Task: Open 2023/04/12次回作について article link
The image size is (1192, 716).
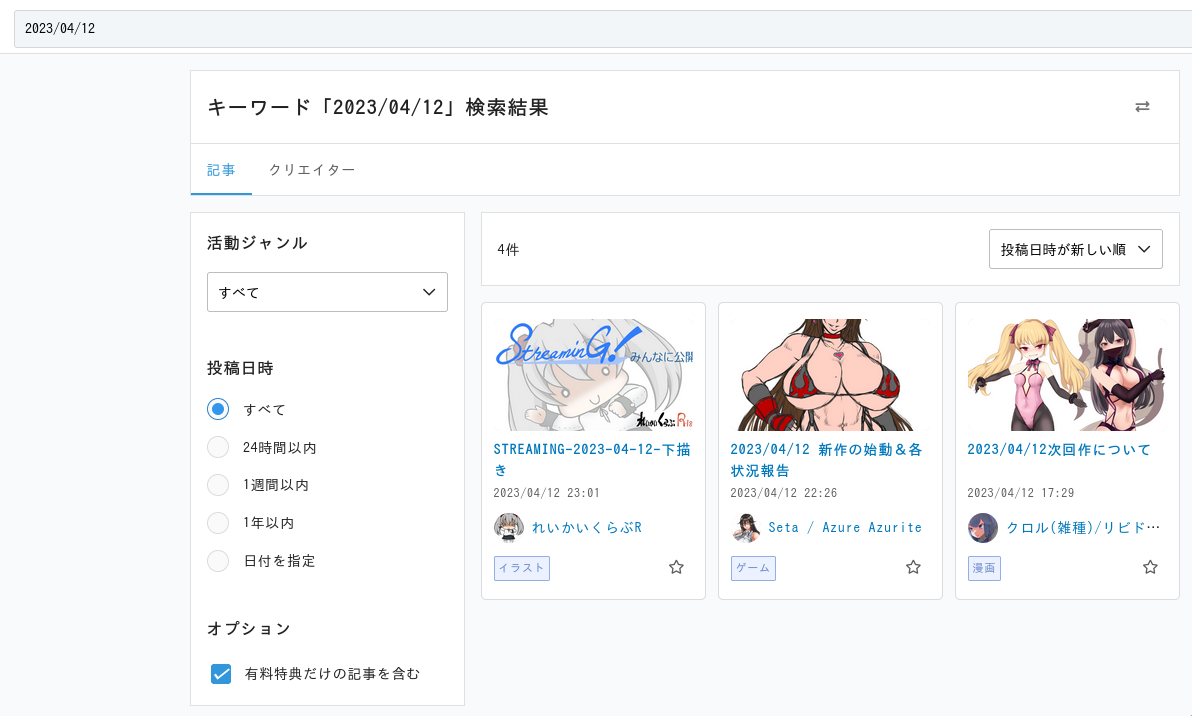Action: pyautogui.click(x=1059, y=449)
